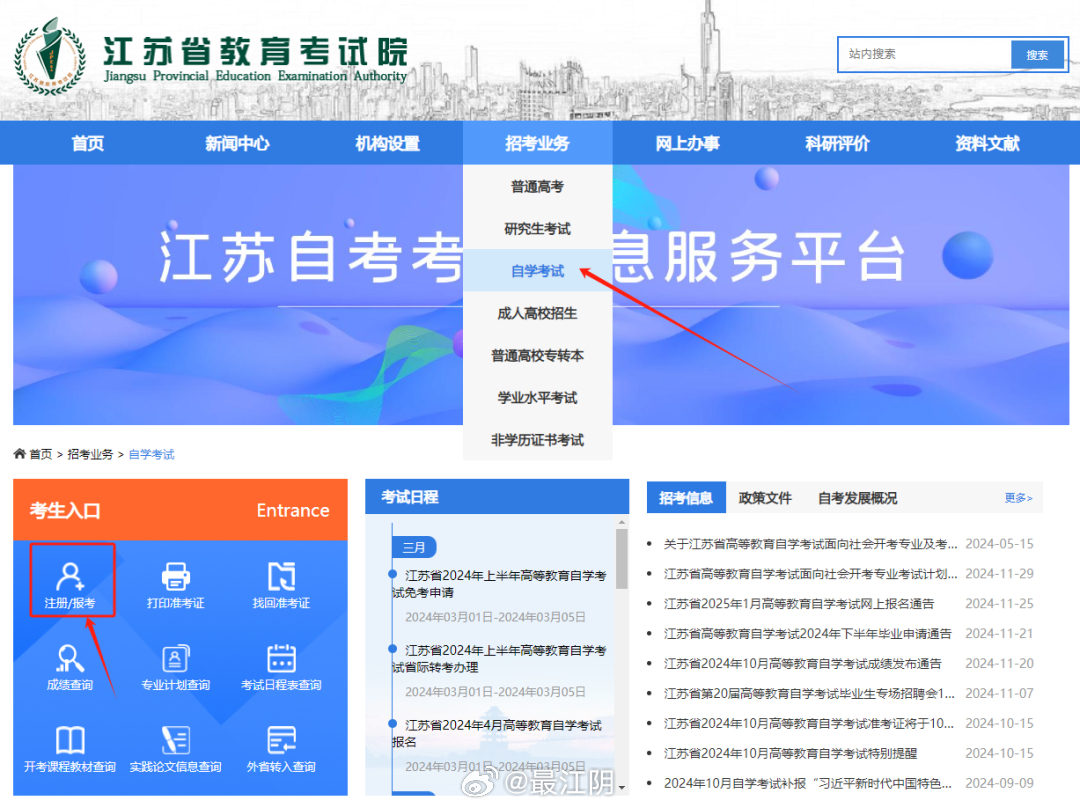Open the 2024年10月成绩发布通告 notice
This screenshot has width=1080, height=808.
click(x=802, y=663)
